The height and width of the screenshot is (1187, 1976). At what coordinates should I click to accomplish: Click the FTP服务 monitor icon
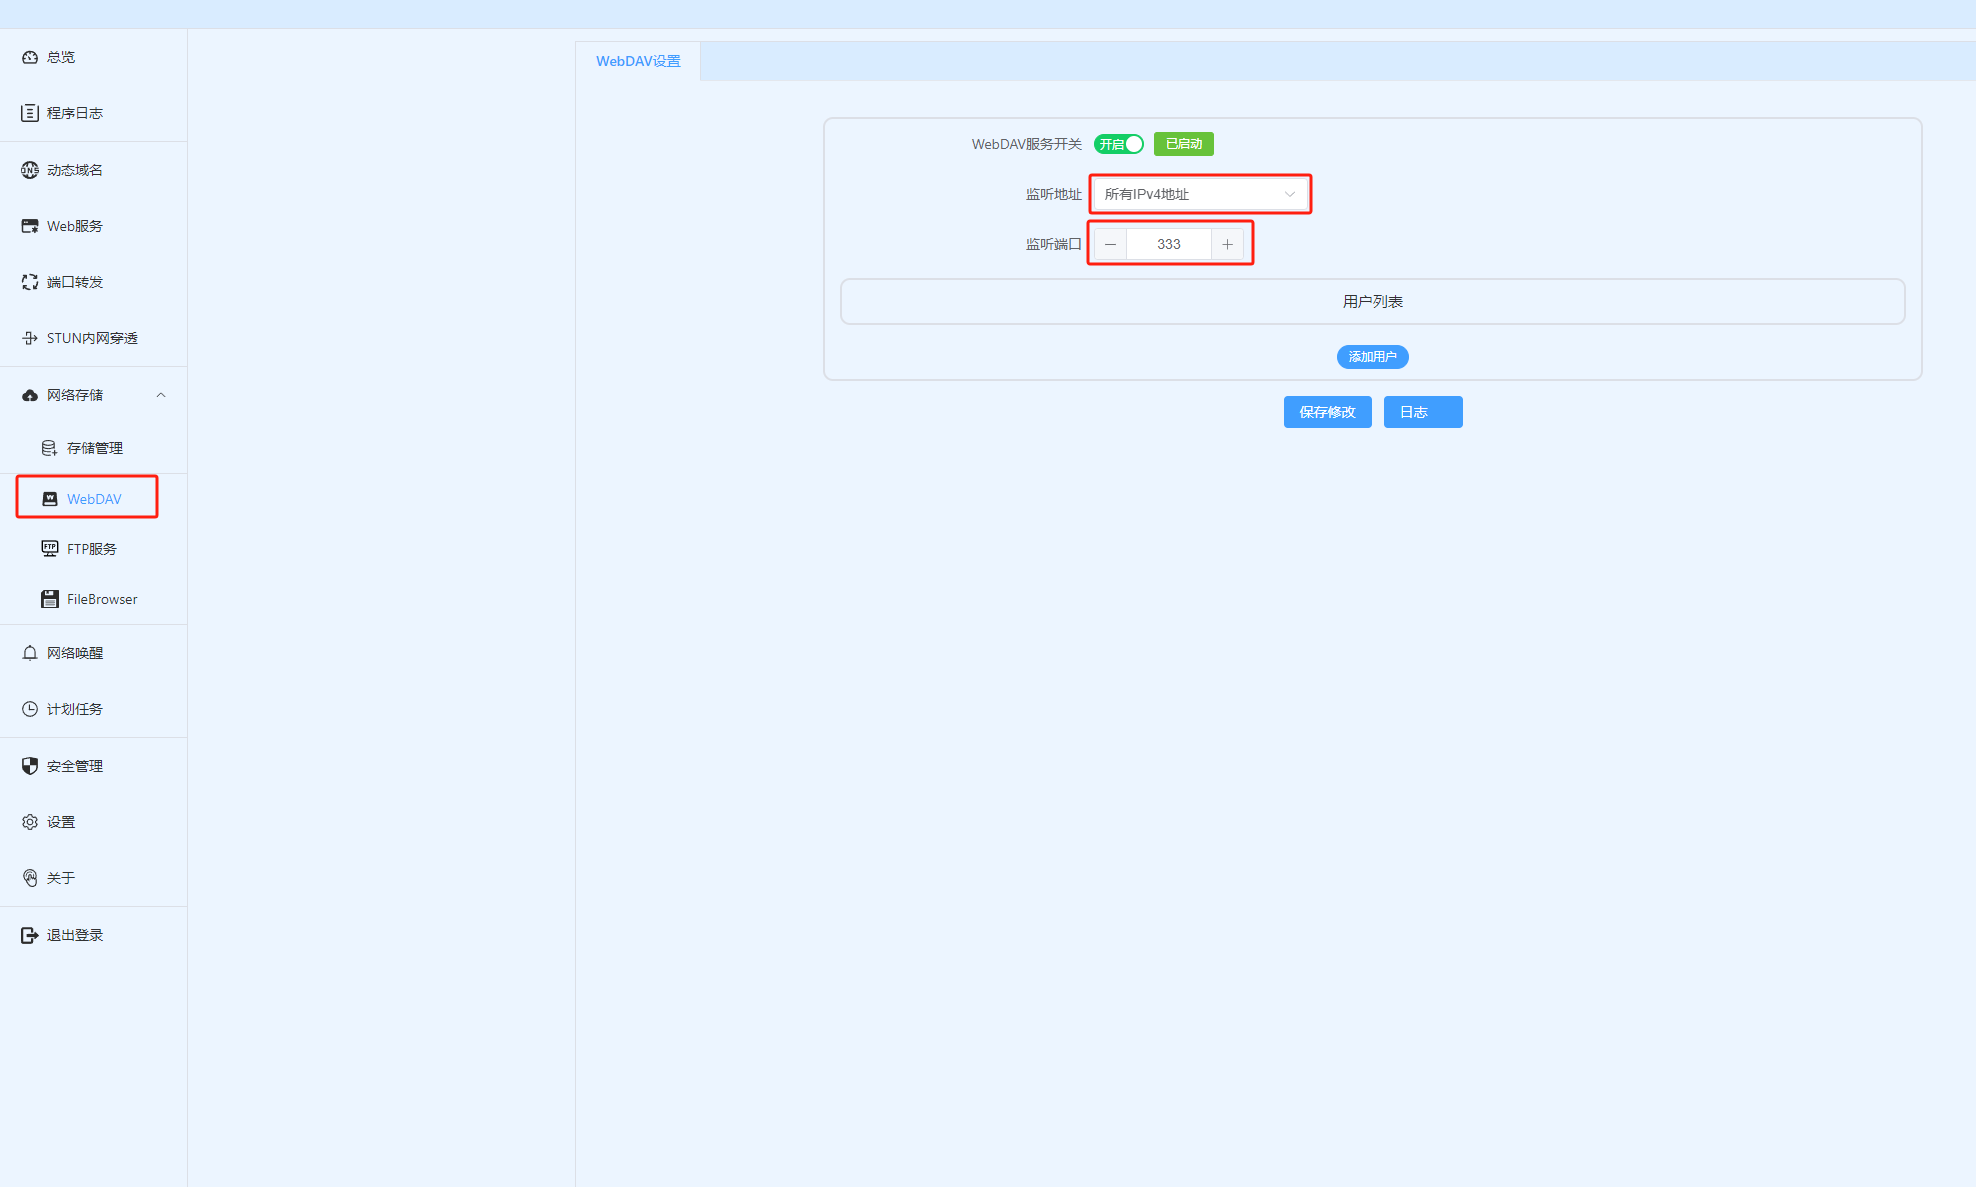[x=50, y=549]
